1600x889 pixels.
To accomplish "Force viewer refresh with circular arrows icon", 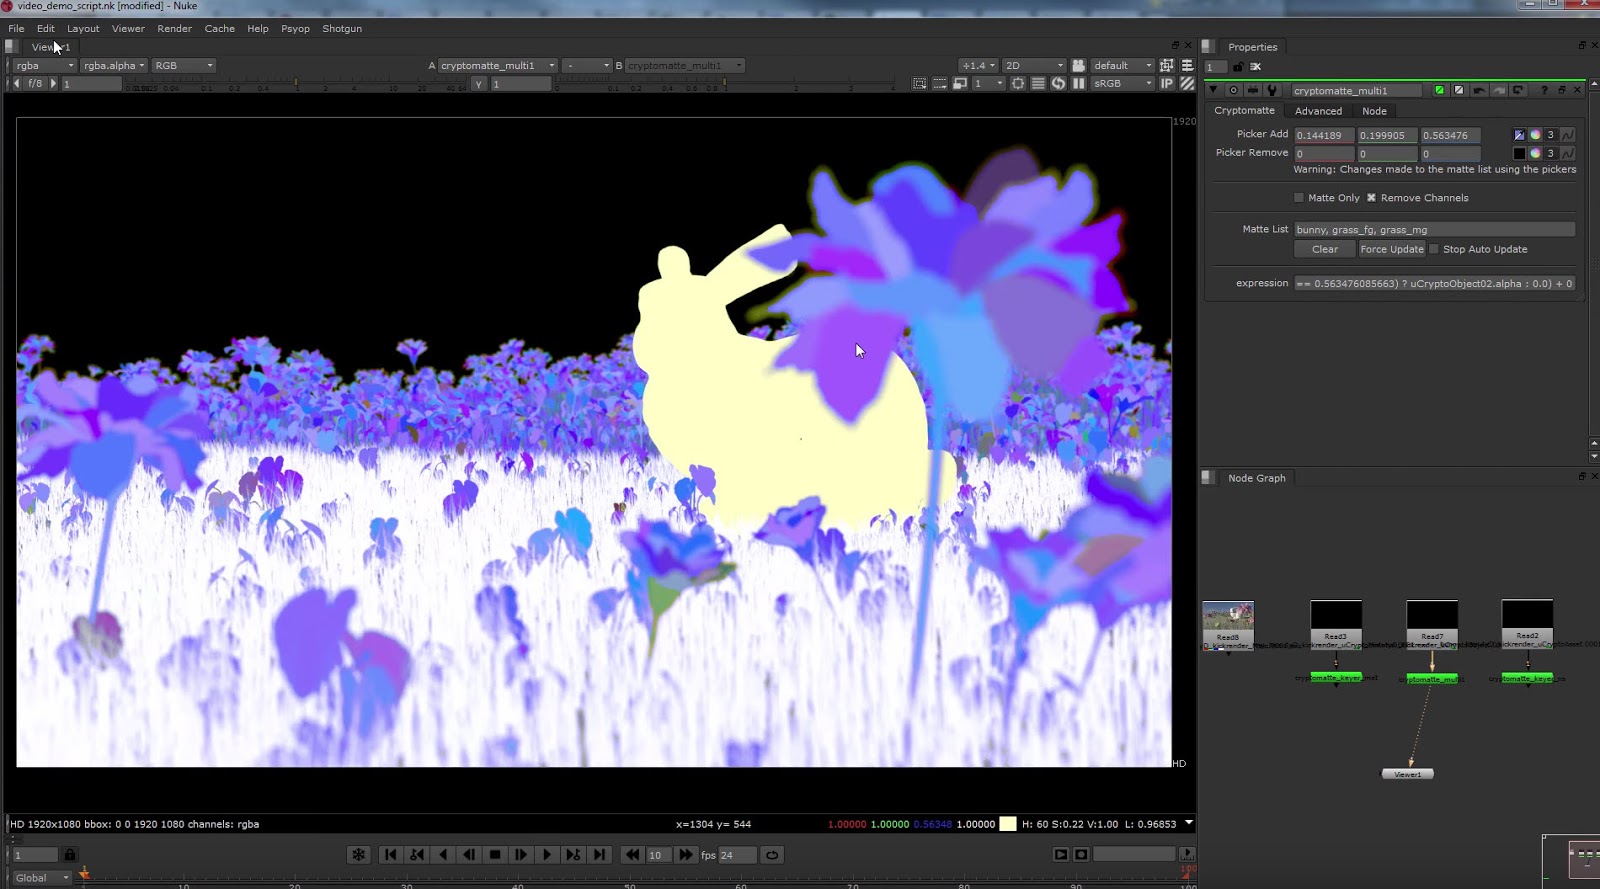I will 1058,84.
